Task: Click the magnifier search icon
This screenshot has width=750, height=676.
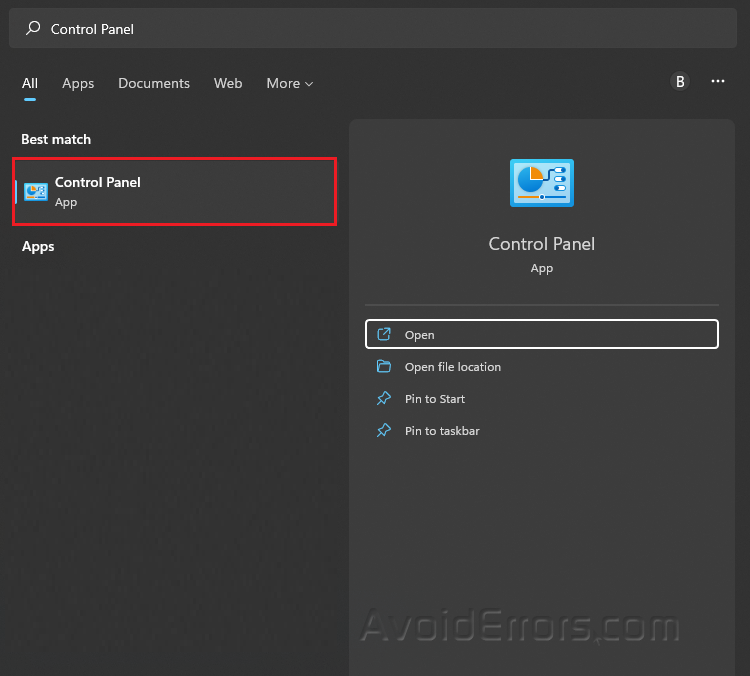Action: 33,29
